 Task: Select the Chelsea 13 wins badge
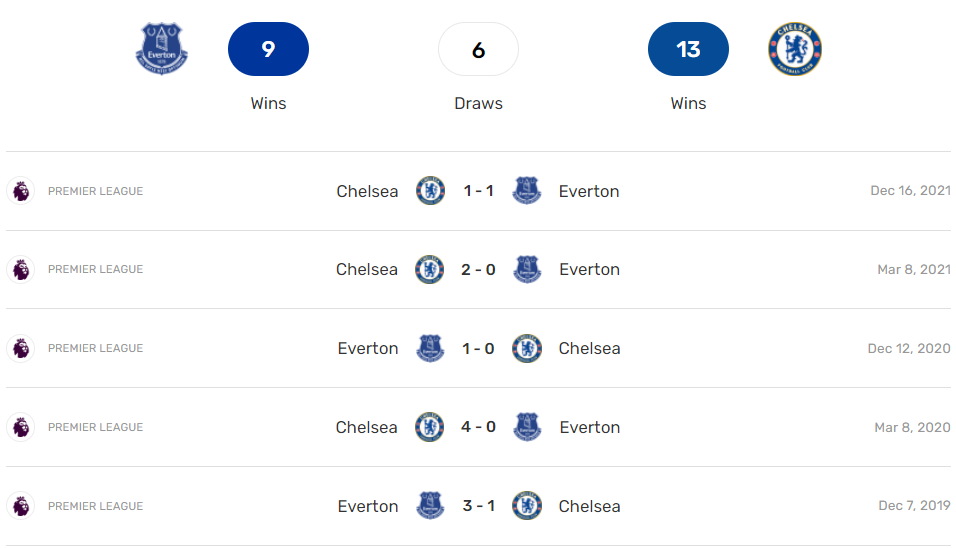coord(688,49)
